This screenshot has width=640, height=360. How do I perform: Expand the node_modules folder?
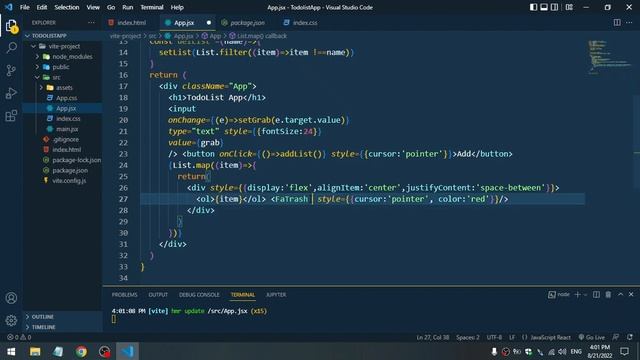click(62, 57)
